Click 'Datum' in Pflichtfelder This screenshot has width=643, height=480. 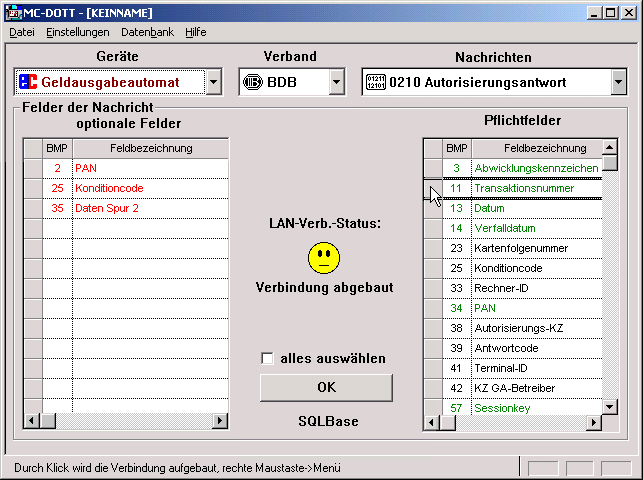tap(489, 209)
